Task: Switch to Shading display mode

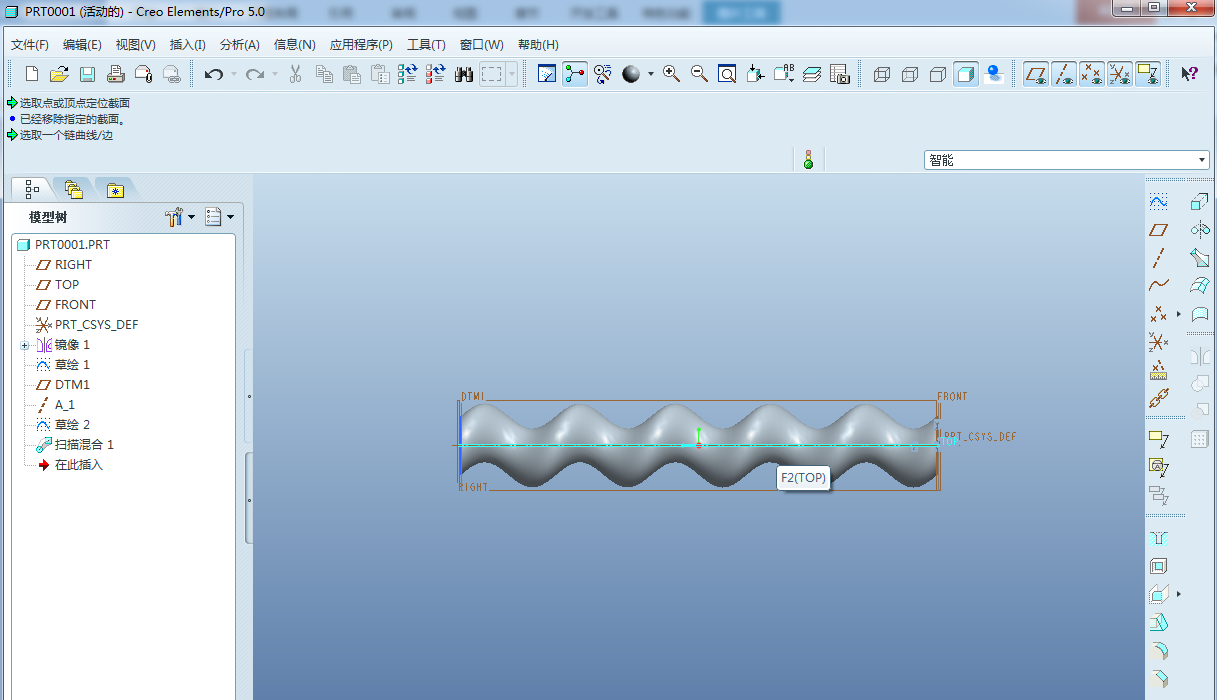Action: pyautogui.click(x=965, y=74)
